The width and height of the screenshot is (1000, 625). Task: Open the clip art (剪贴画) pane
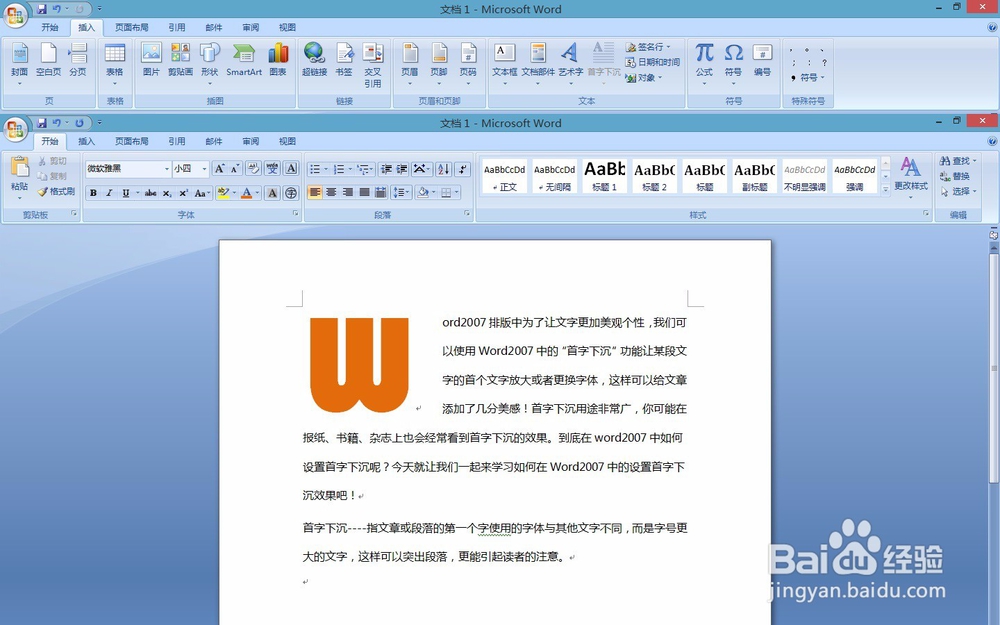pyautogui.click(x=180, y=60)
